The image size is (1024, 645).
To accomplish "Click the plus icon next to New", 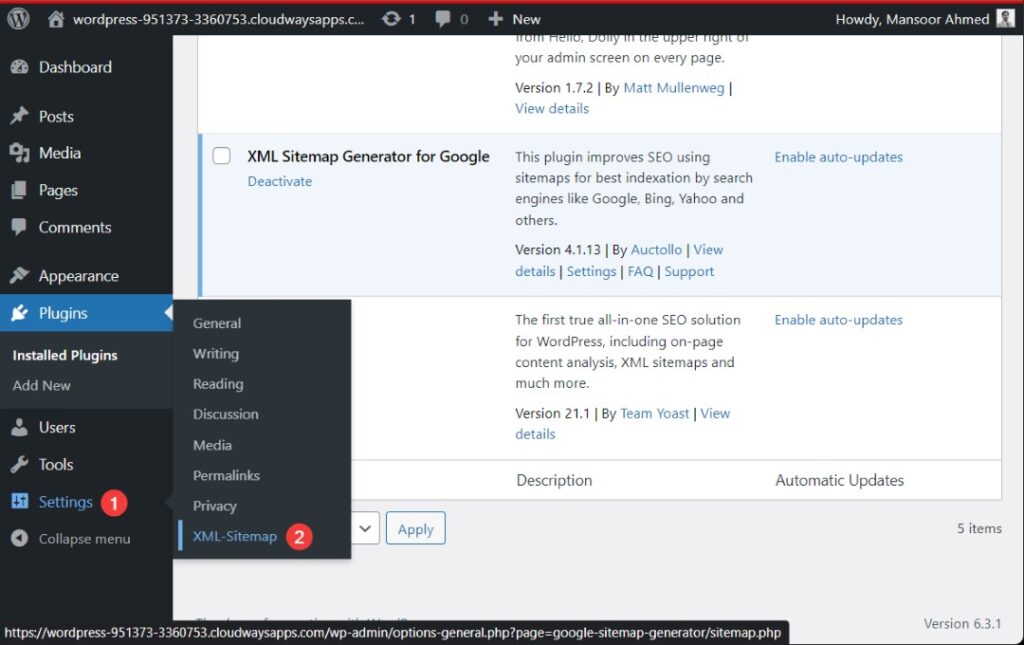I will point(495,19).
